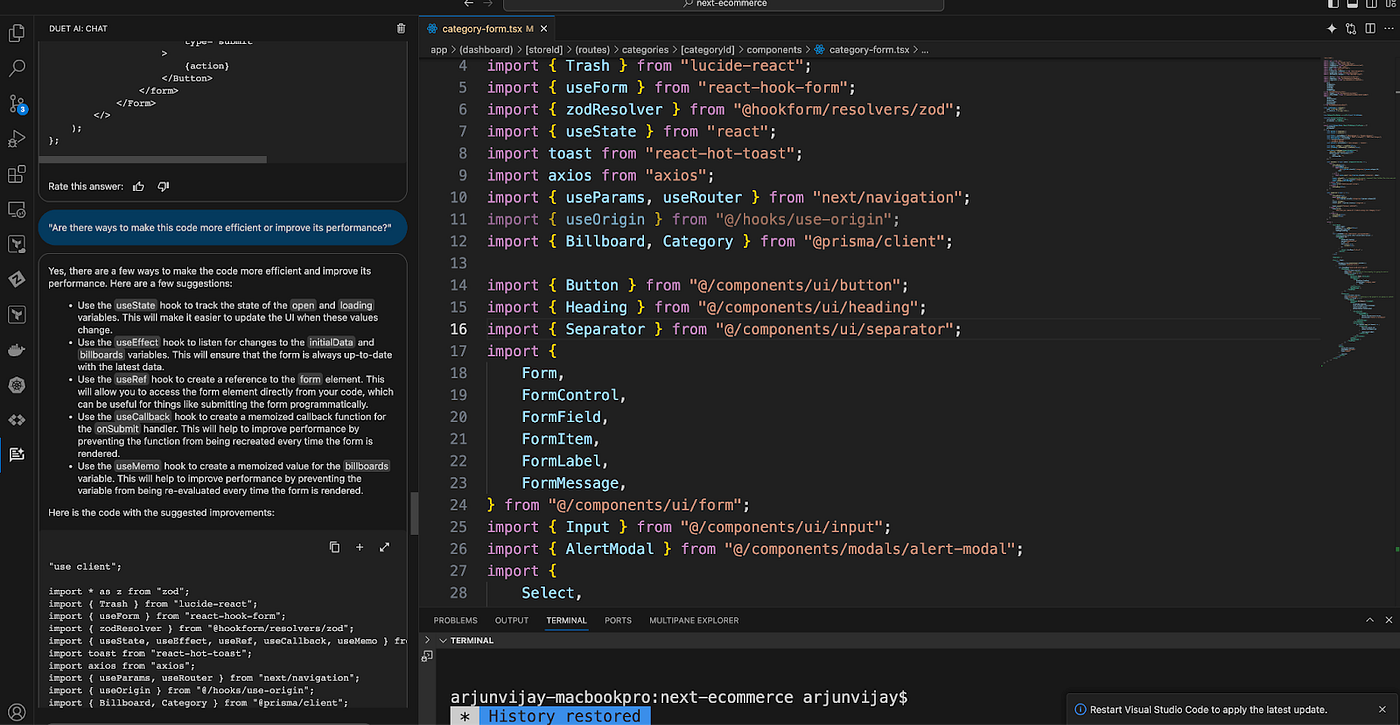Click the 'DUET AI: CHAT' panel title
Image resolution: width=1400 pixels, height=725 pixels.
78,29
